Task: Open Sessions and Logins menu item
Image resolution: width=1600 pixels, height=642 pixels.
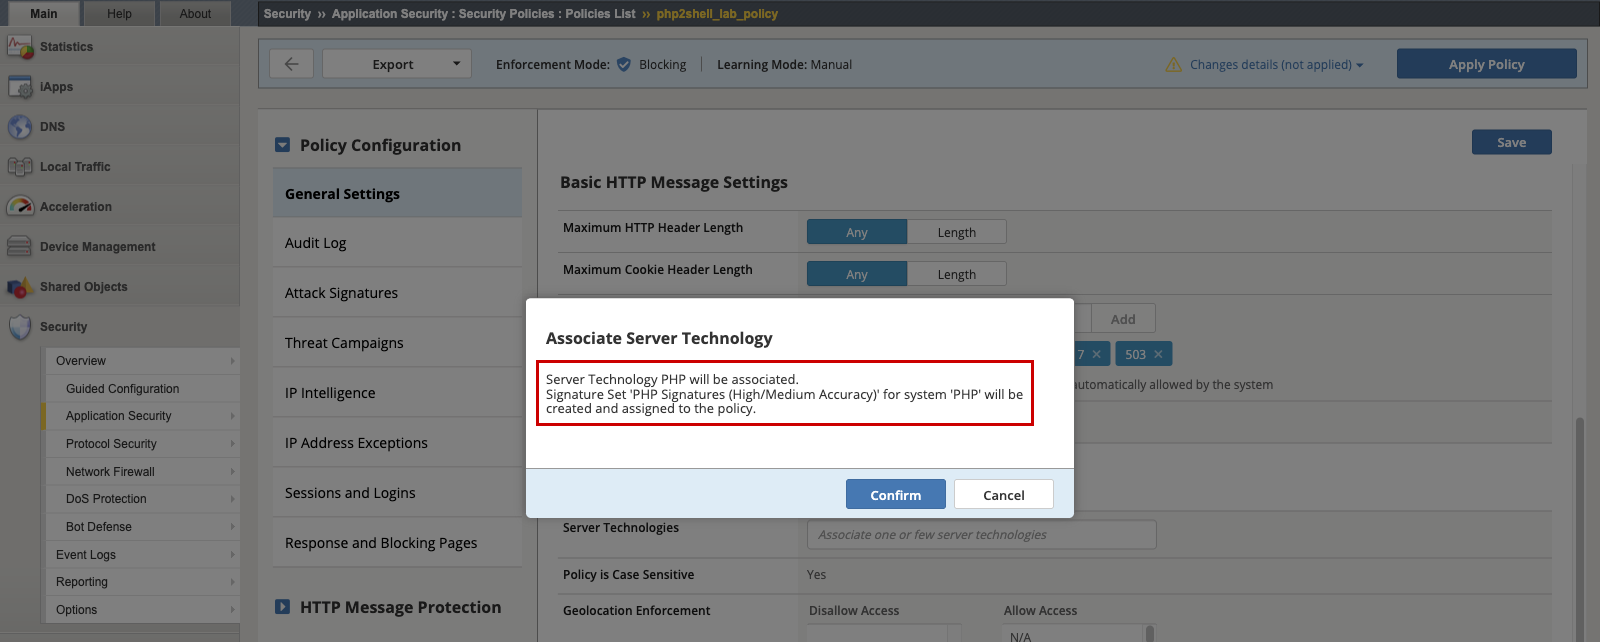Action: 397,493
